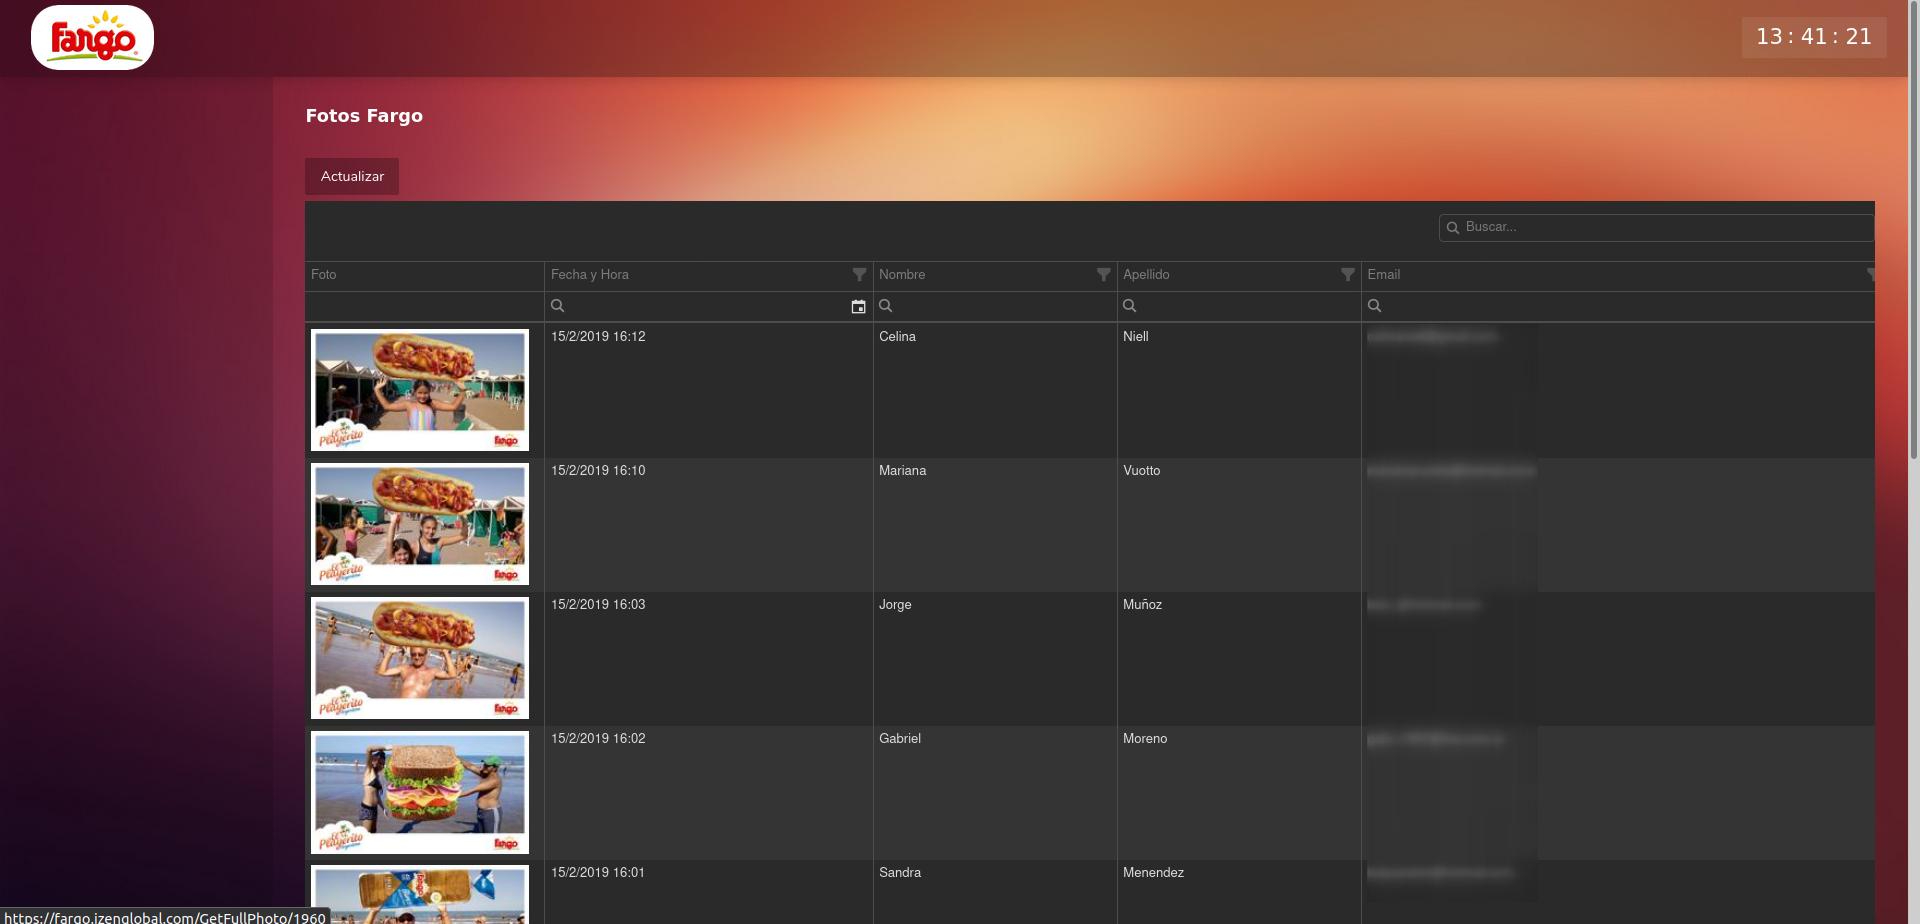Click search magnifier in Fecha filter row
1920x924 pixels.
pyautogui.click(x=558, y=306)
